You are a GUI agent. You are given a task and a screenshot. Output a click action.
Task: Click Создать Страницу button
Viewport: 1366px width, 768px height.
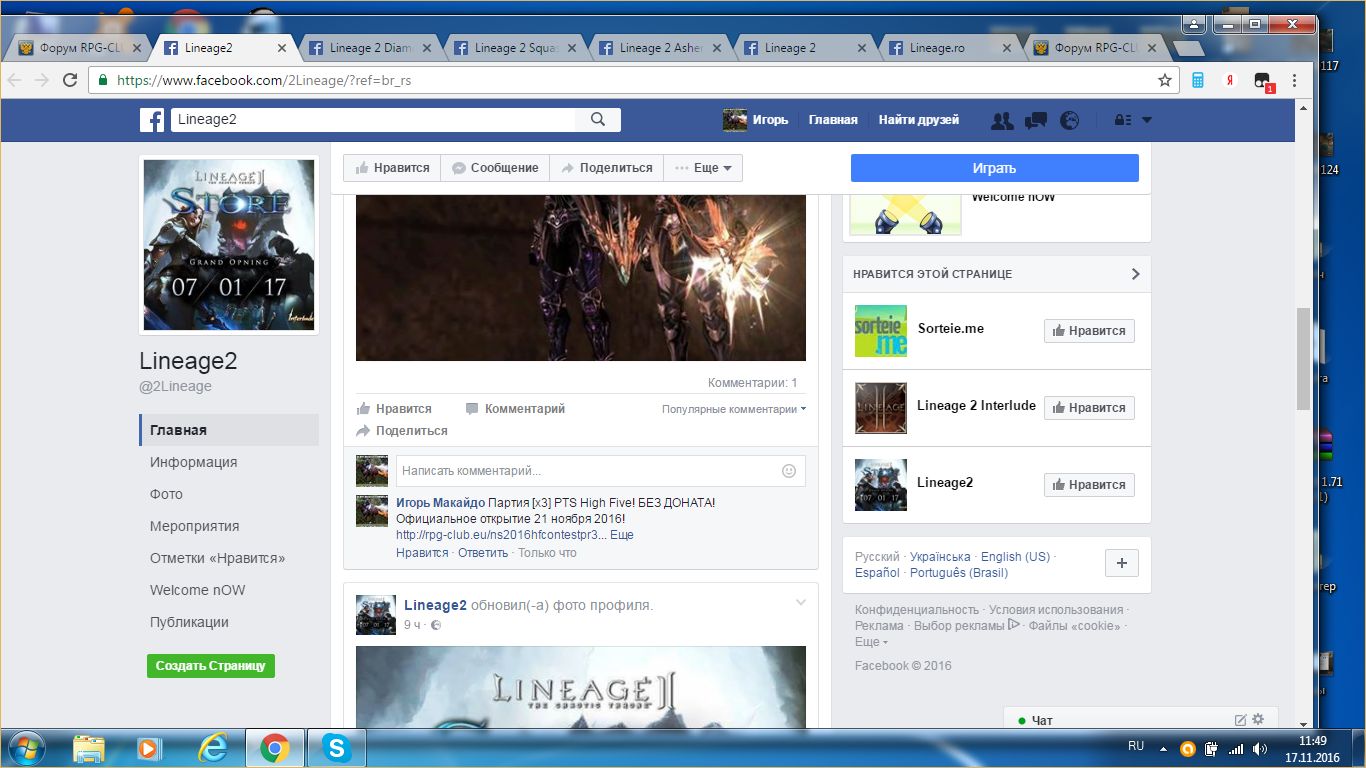pos(210,666)
